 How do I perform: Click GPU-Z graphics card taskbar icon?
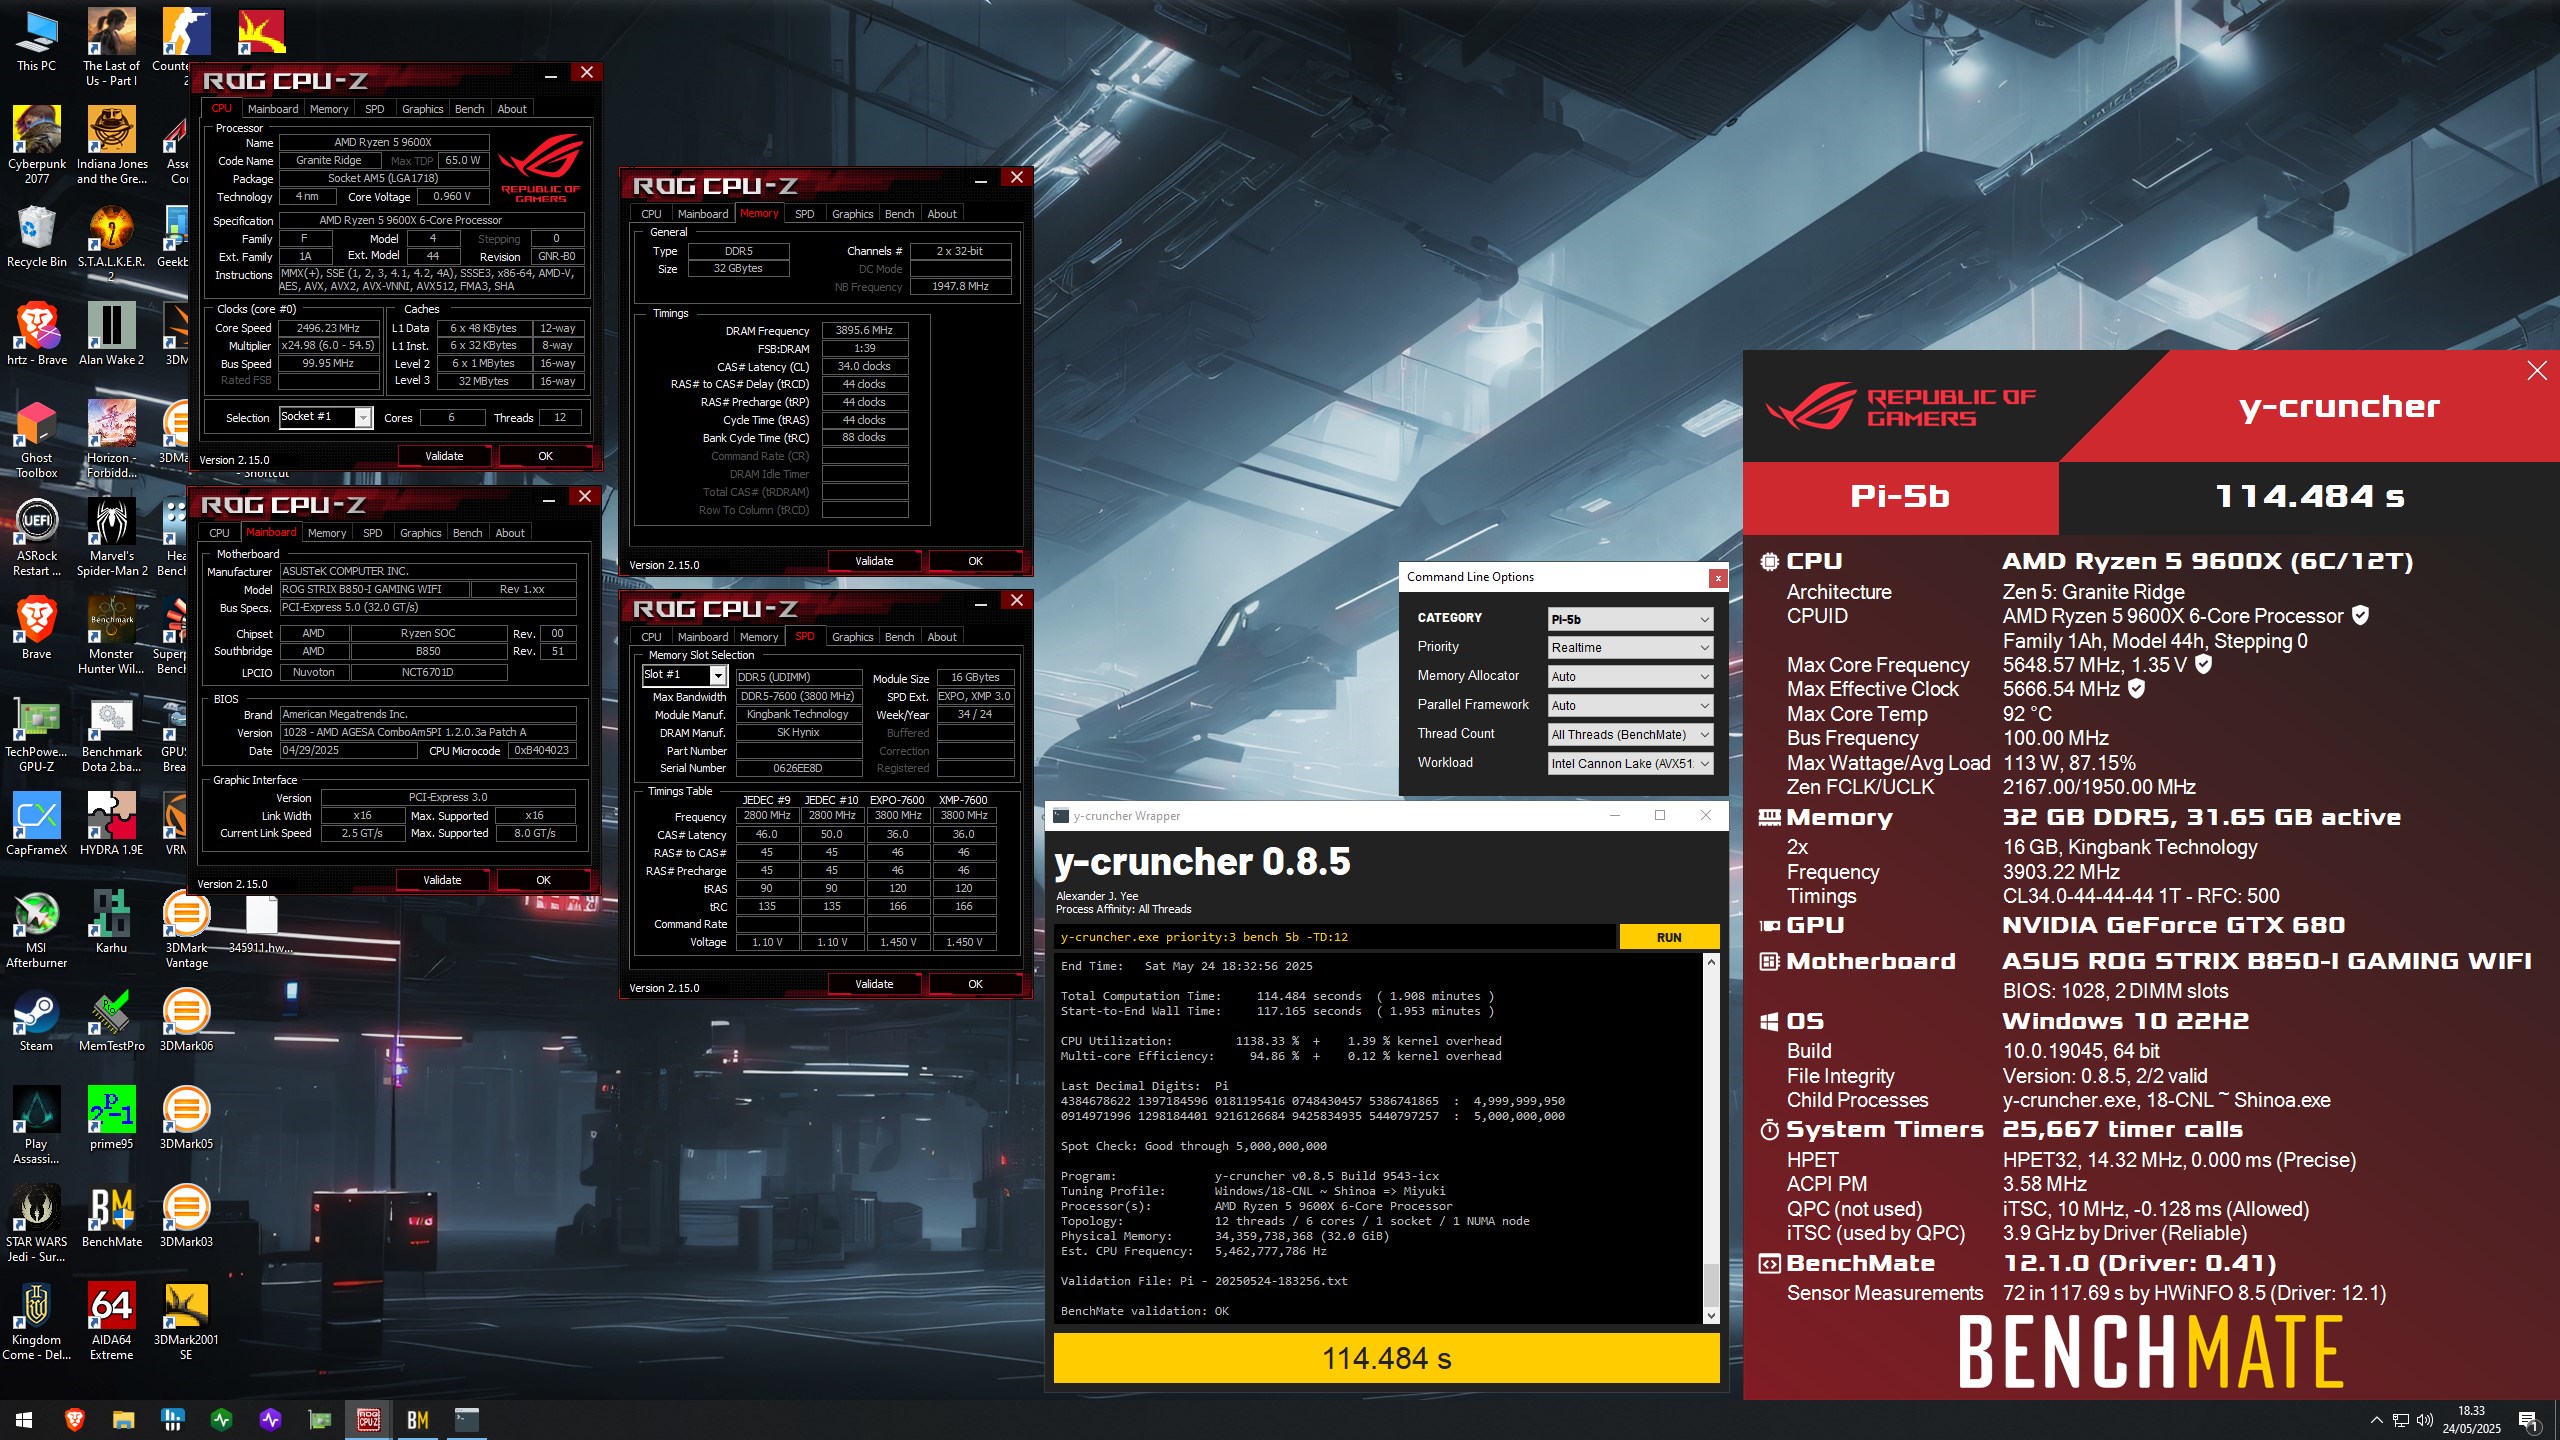coord(320,1419)
